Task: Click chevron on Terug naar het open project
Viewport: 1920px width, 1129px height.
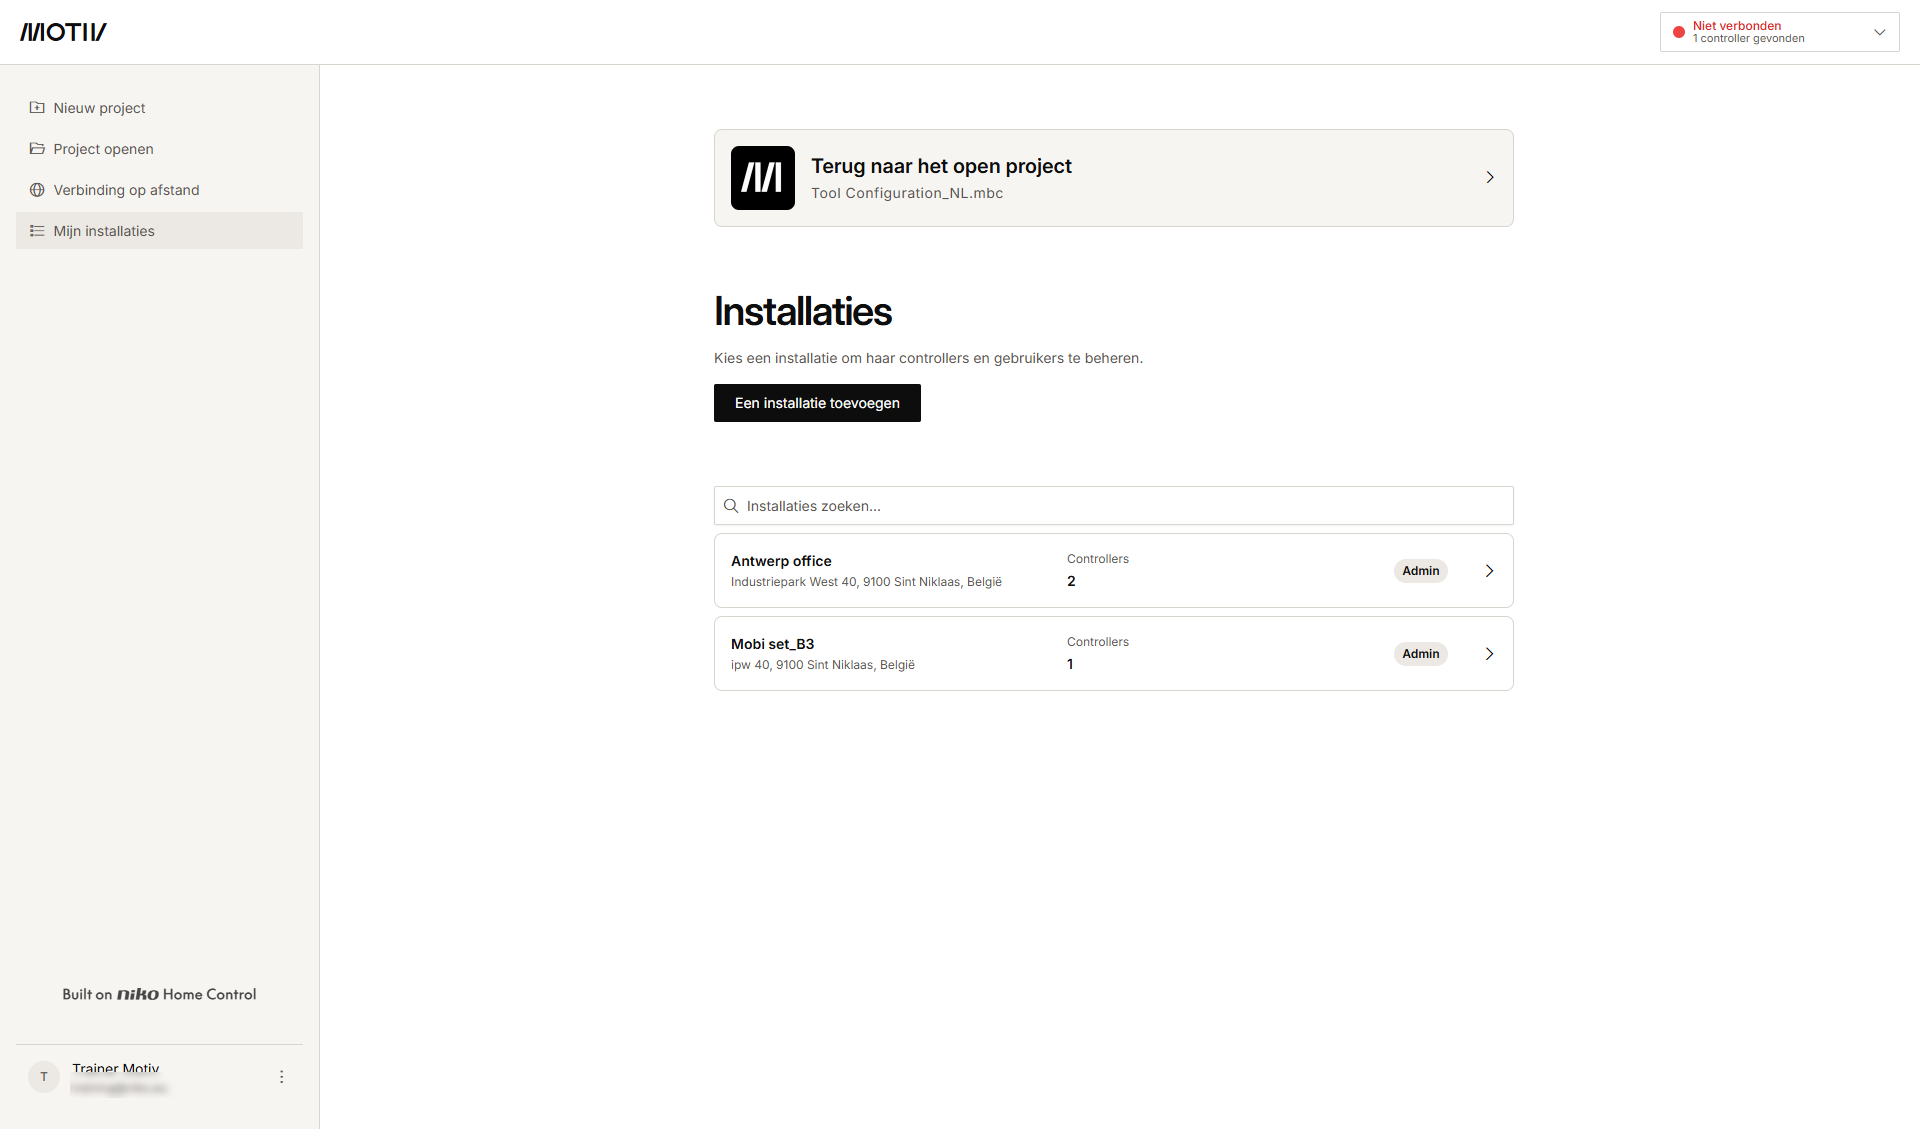Action: coord(1490,178)
